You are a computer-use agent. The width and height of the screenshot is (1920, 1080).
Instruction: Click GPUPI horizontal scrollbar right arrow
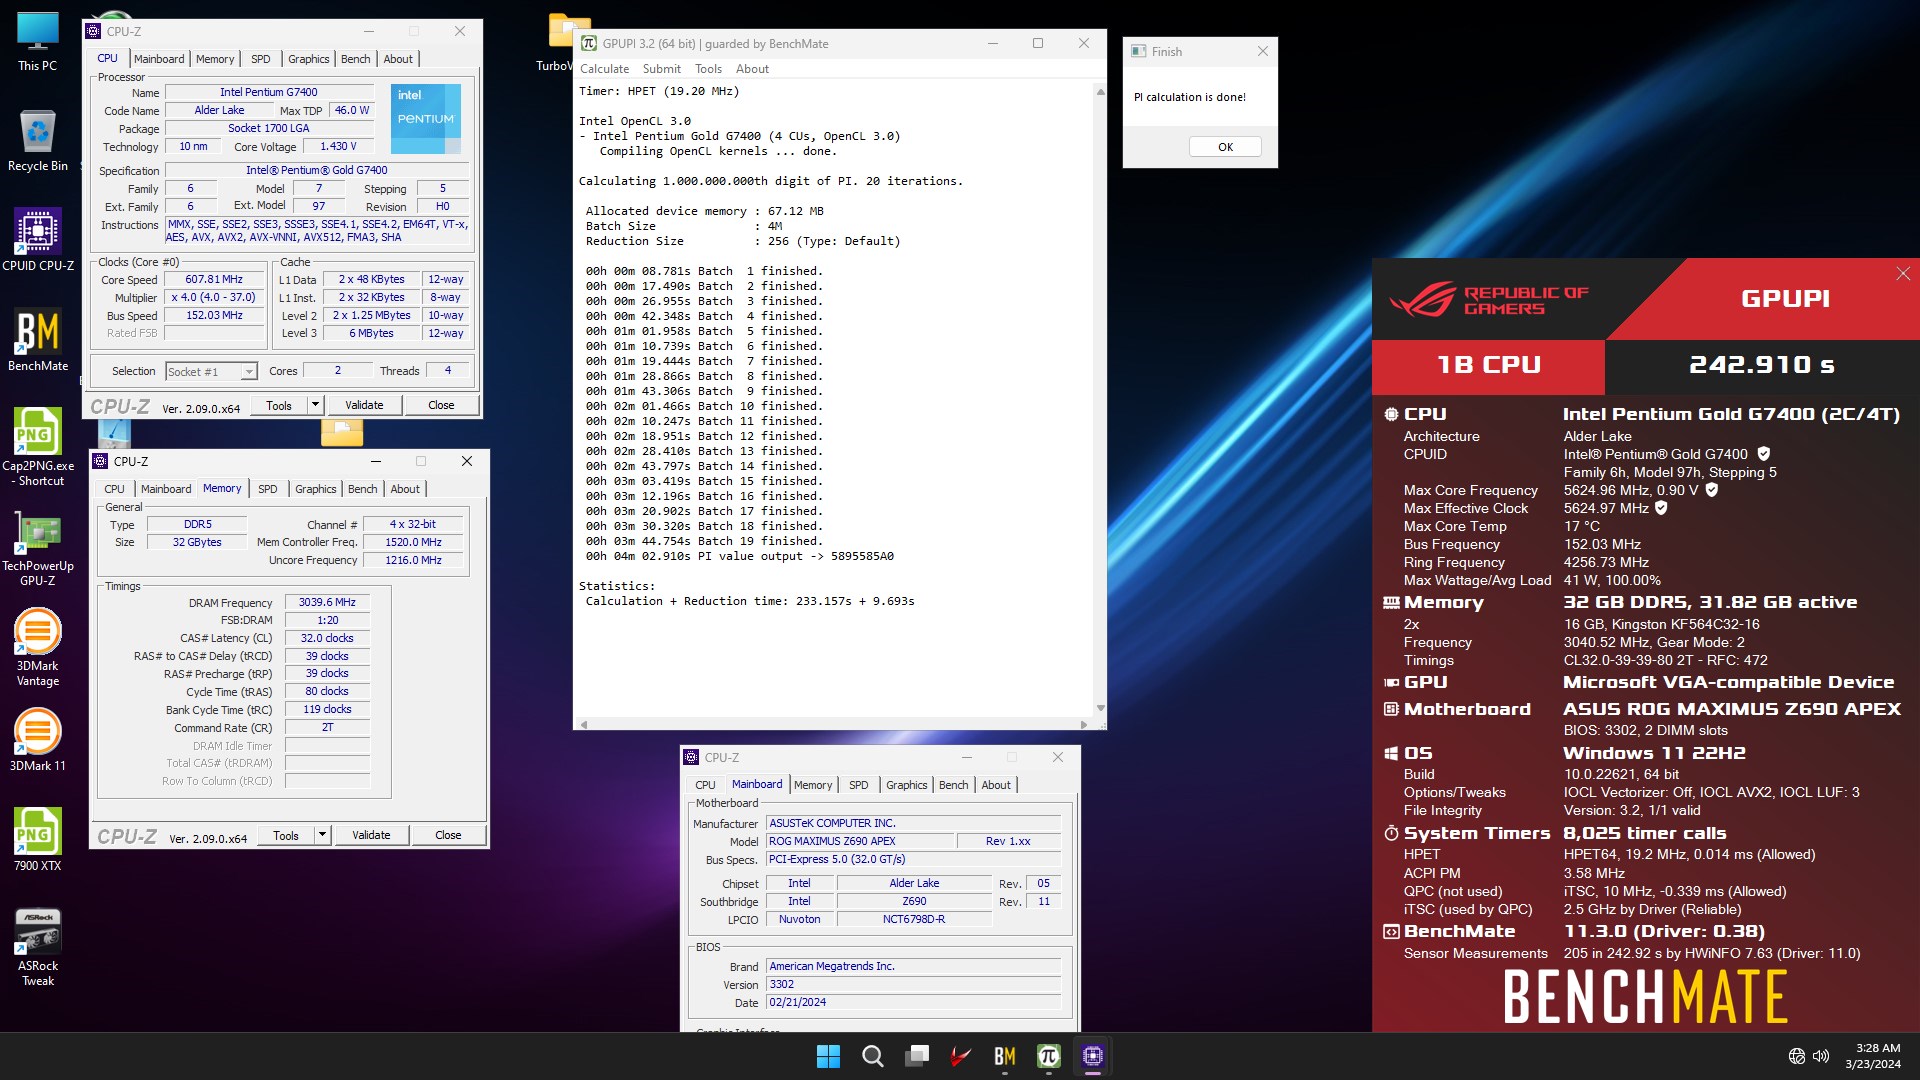pyautogui.click(x=1083, y=724)
